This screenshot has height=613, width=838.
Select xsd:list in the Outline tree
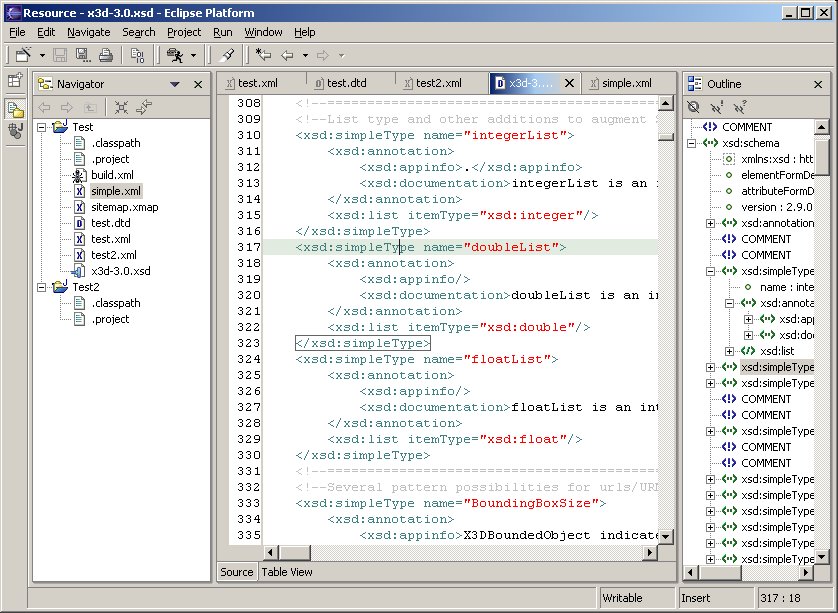pos(777,351)
